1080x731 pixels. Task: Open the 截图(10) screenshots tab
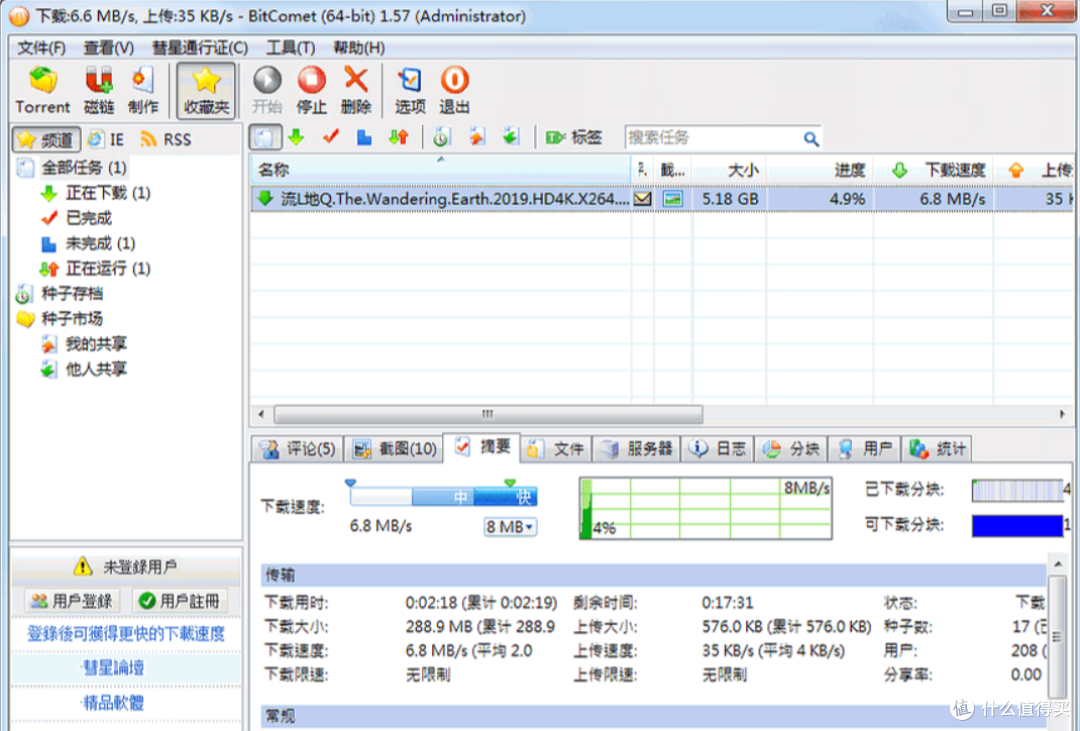pos(395,449)
